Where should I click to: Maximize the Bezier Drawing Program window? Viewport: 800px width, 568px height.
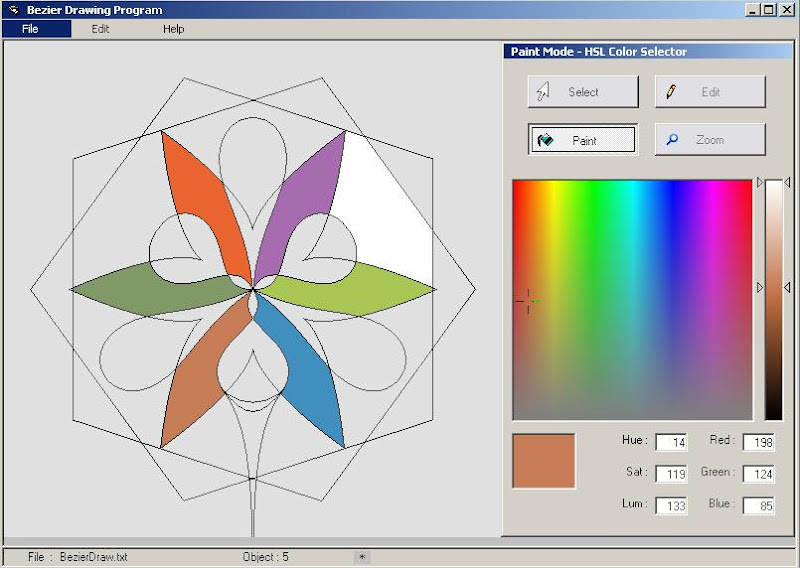tap(768, 9)
